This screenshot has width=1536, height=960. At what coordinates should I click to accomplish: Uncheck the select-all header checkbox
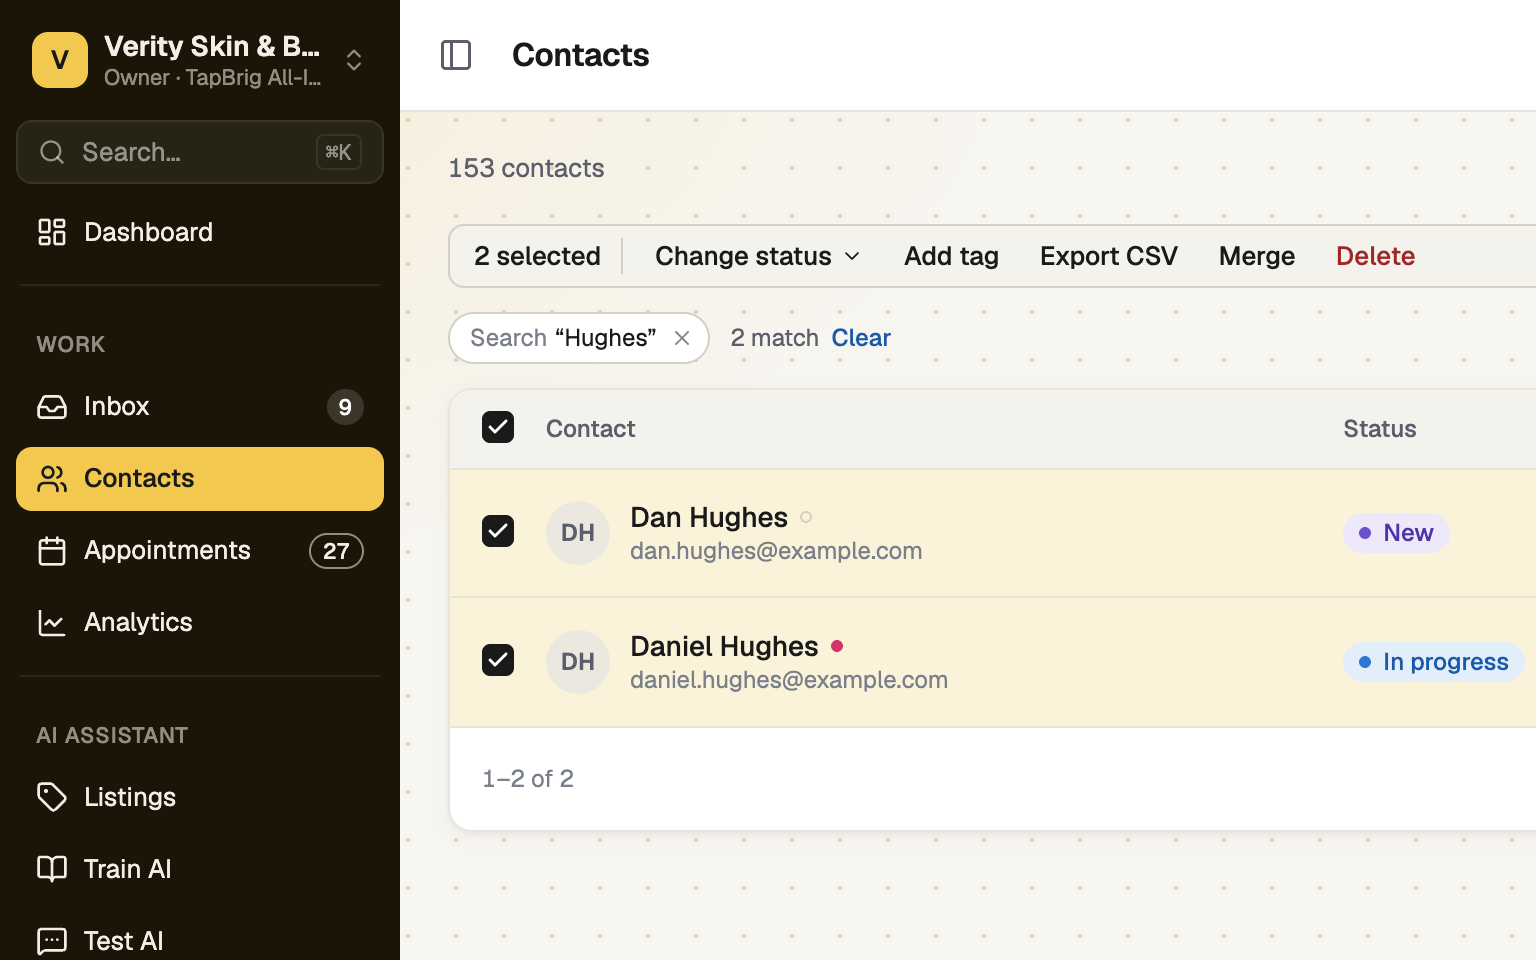[498, 428]
